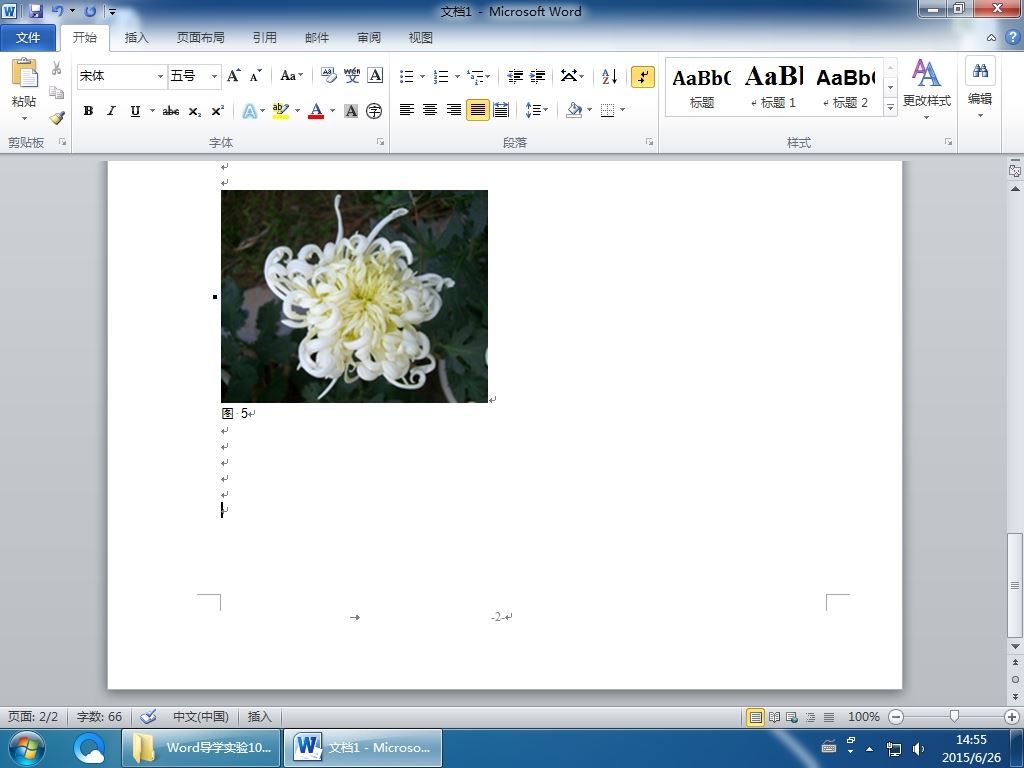Select the chrysanthemum picture in the document
This screenshot has width=1024, height=768.
(x=354, y=296)
